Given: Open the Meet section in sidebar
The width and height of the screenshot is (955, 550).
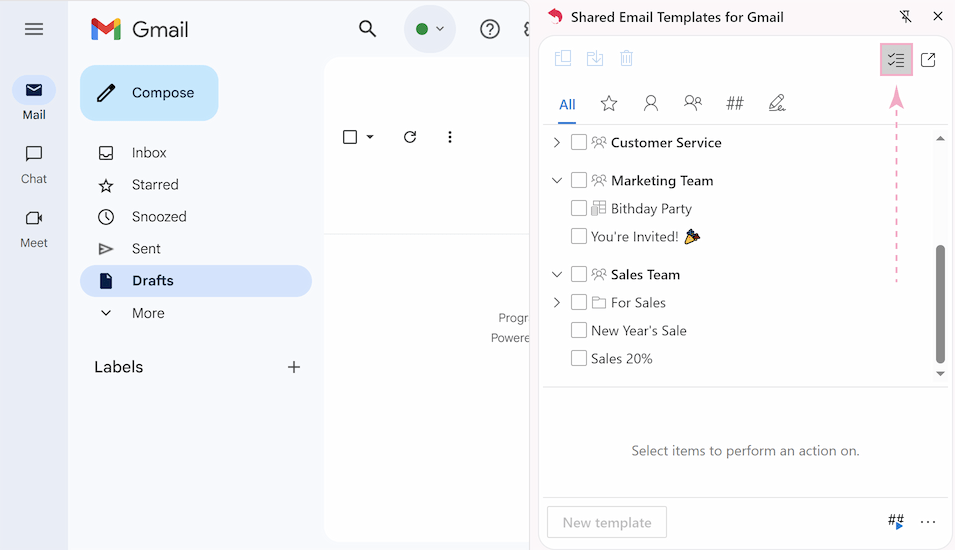Looking at the screenshot, I should (x=33, y=229).
